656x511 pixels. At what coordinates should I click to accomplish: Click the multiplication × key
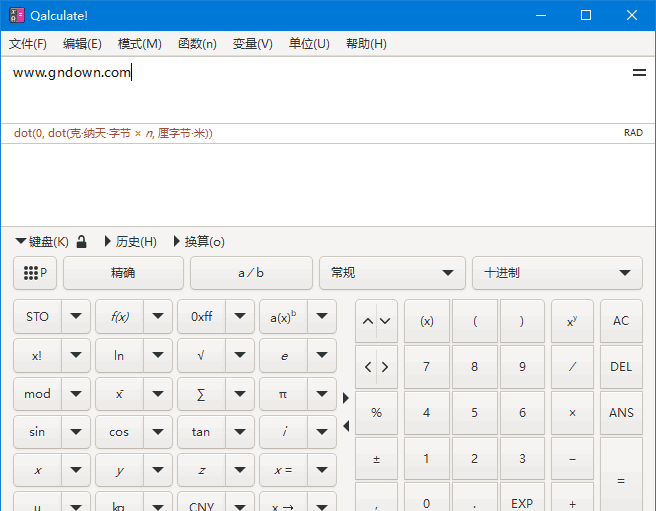(x=572, y=413)
